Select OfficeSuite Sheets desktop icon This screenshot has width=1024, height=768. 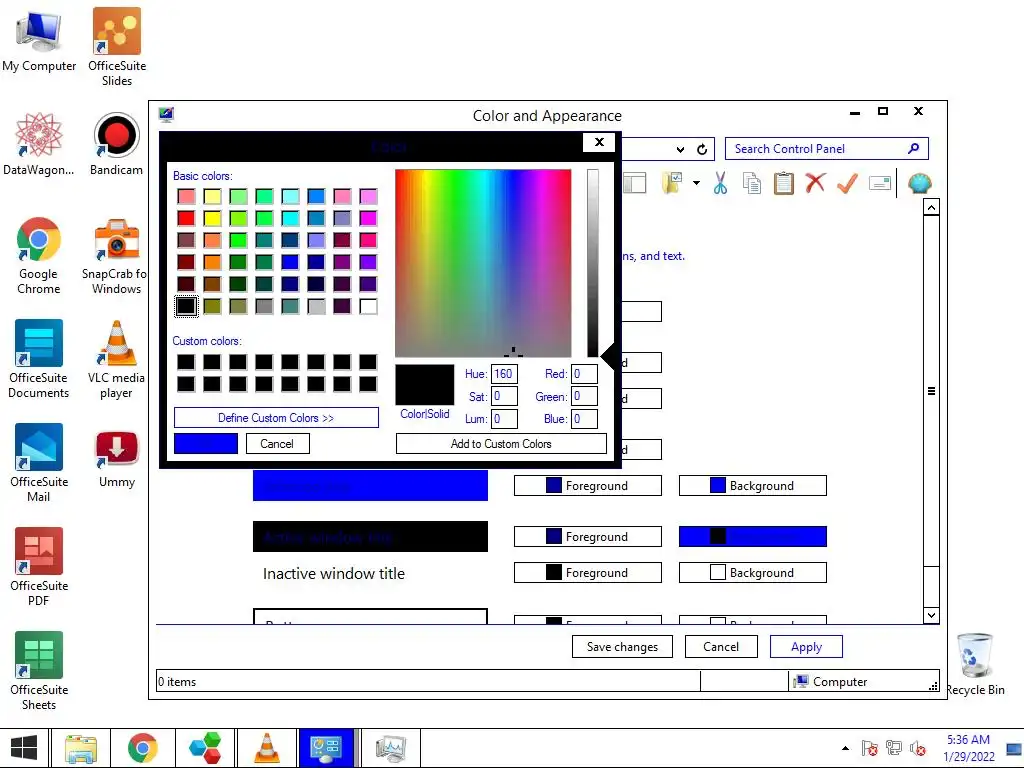[39, 671]
